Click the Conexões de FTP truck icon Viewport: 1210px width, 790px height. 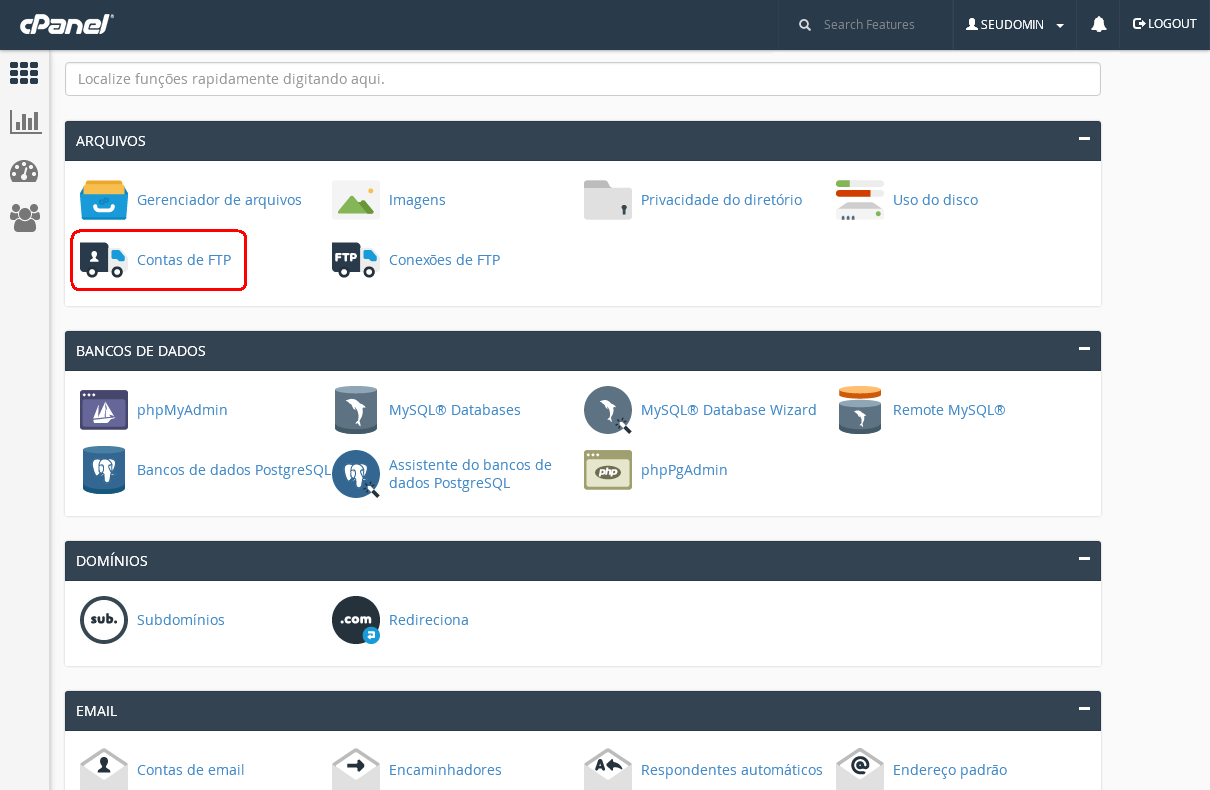point(356,260)
